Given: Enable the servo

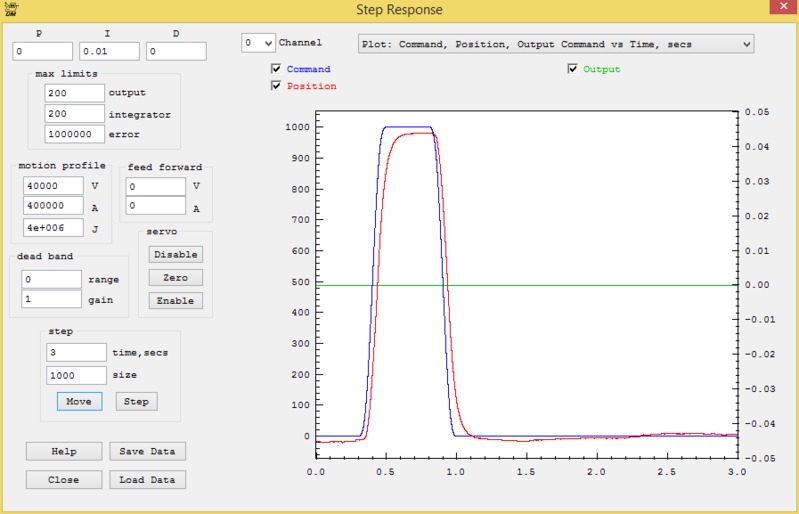Looking at the screenshot, I should 175,300.
